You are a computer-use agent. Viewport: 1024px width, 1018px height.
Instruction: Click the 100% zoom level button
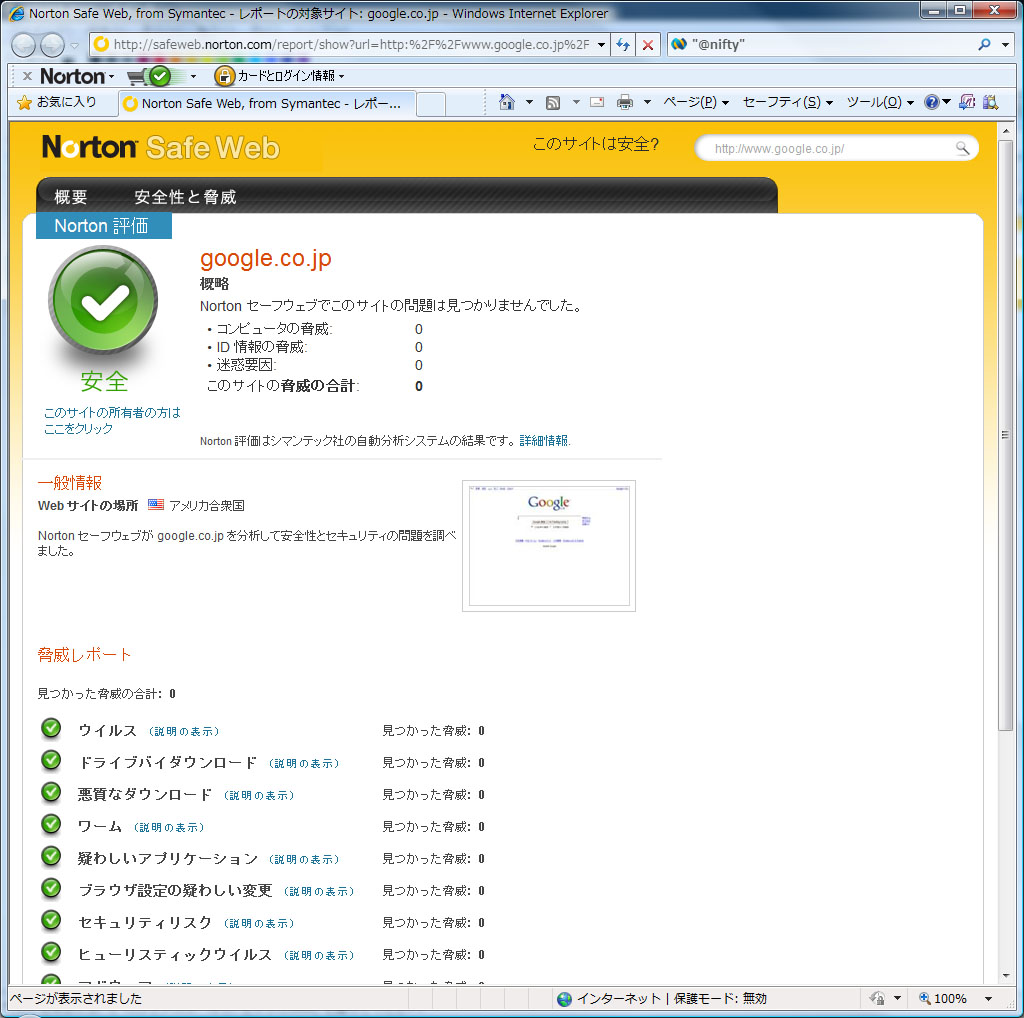[x=942, y=998]
